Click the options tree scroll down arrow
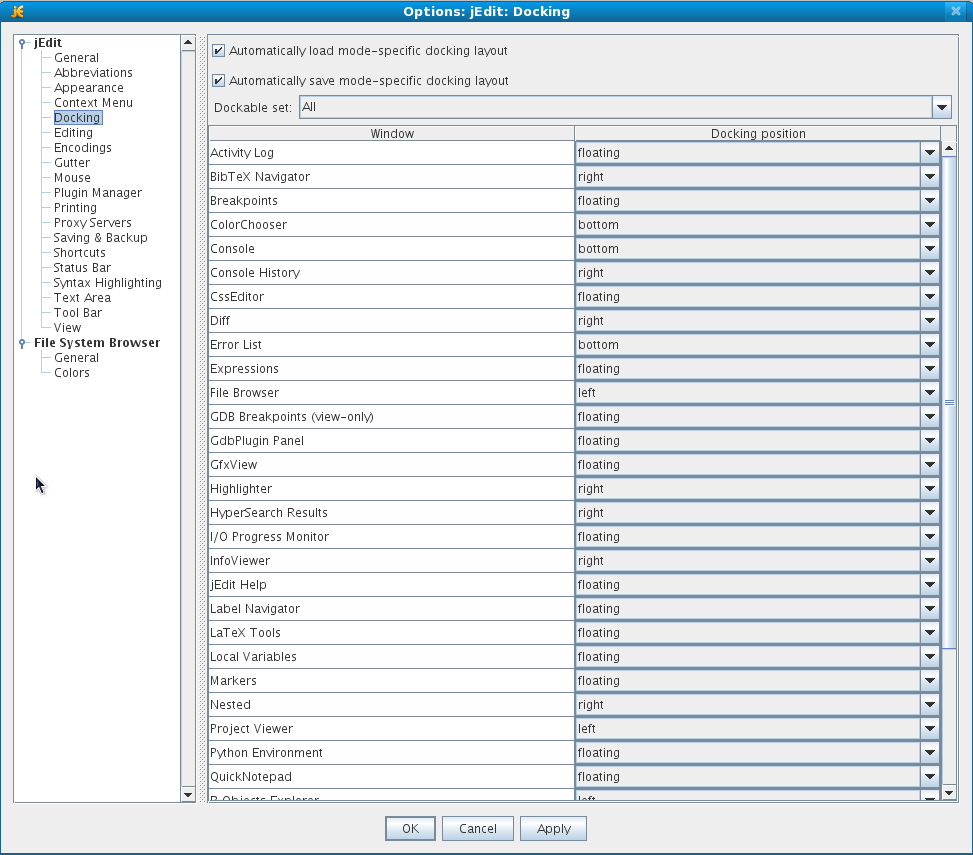973x855 pixels. pos(188,795)
